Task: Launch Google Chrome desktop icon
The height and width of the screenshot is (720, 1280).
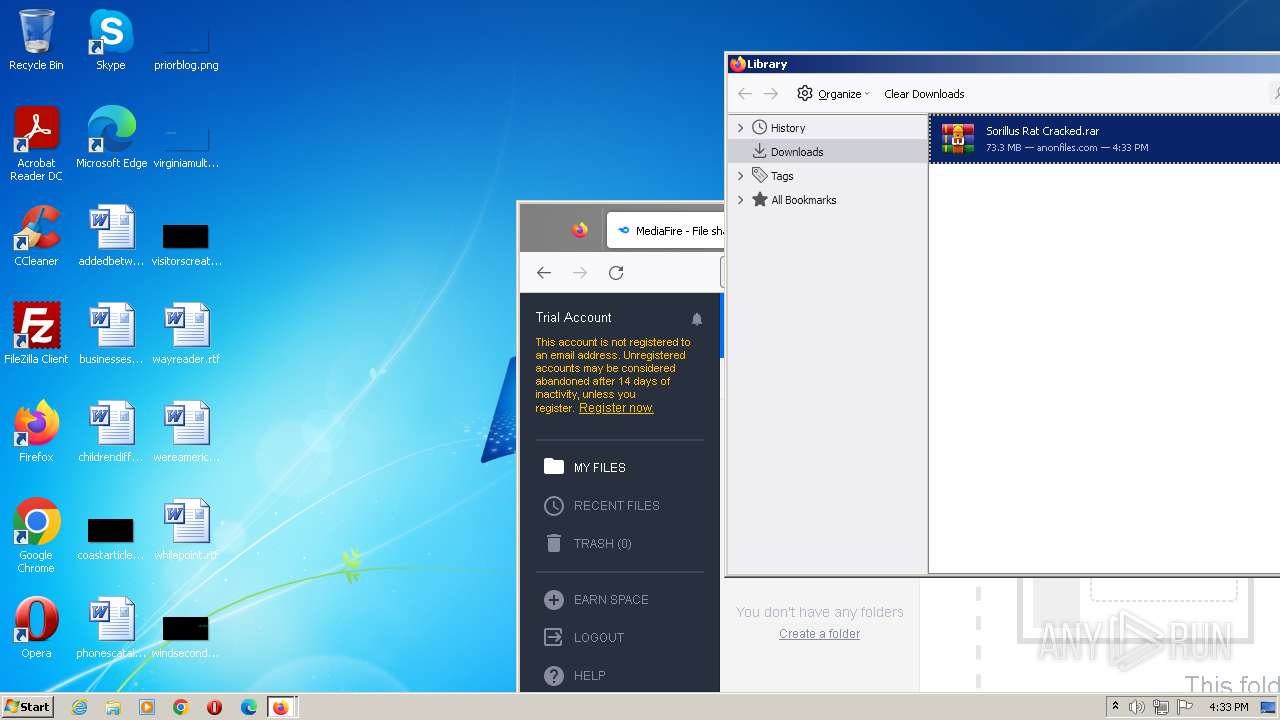Action: pos(36,536)
